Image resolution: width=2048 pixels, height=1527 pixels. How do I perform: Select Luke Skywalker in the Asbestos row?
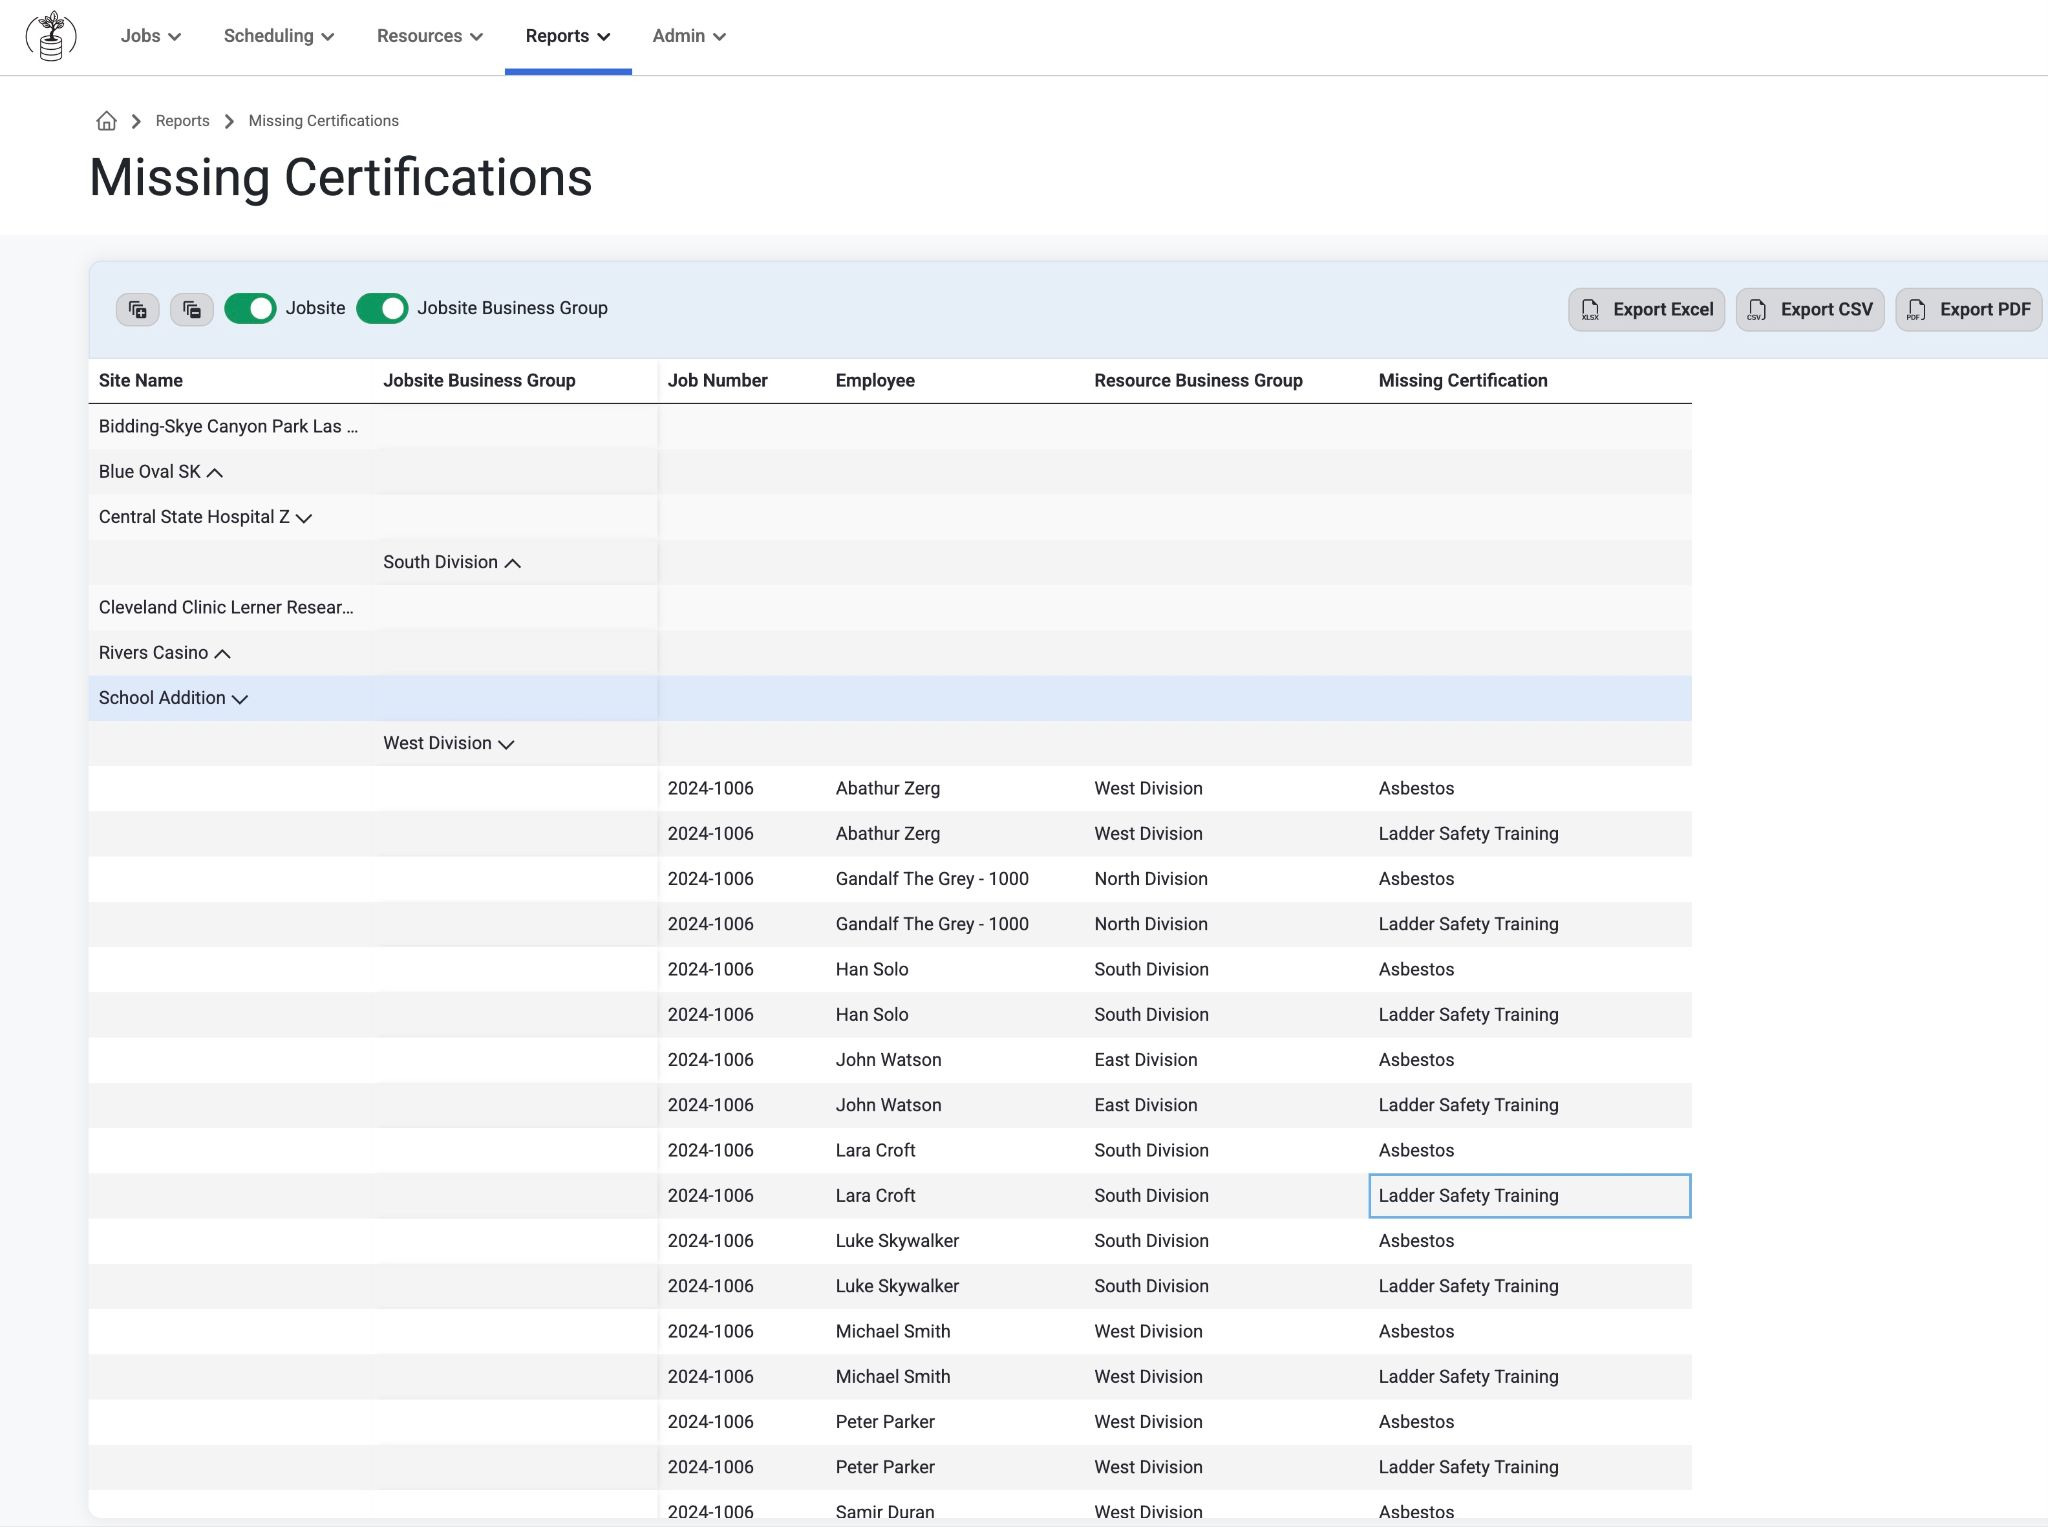click(897, 1241)
